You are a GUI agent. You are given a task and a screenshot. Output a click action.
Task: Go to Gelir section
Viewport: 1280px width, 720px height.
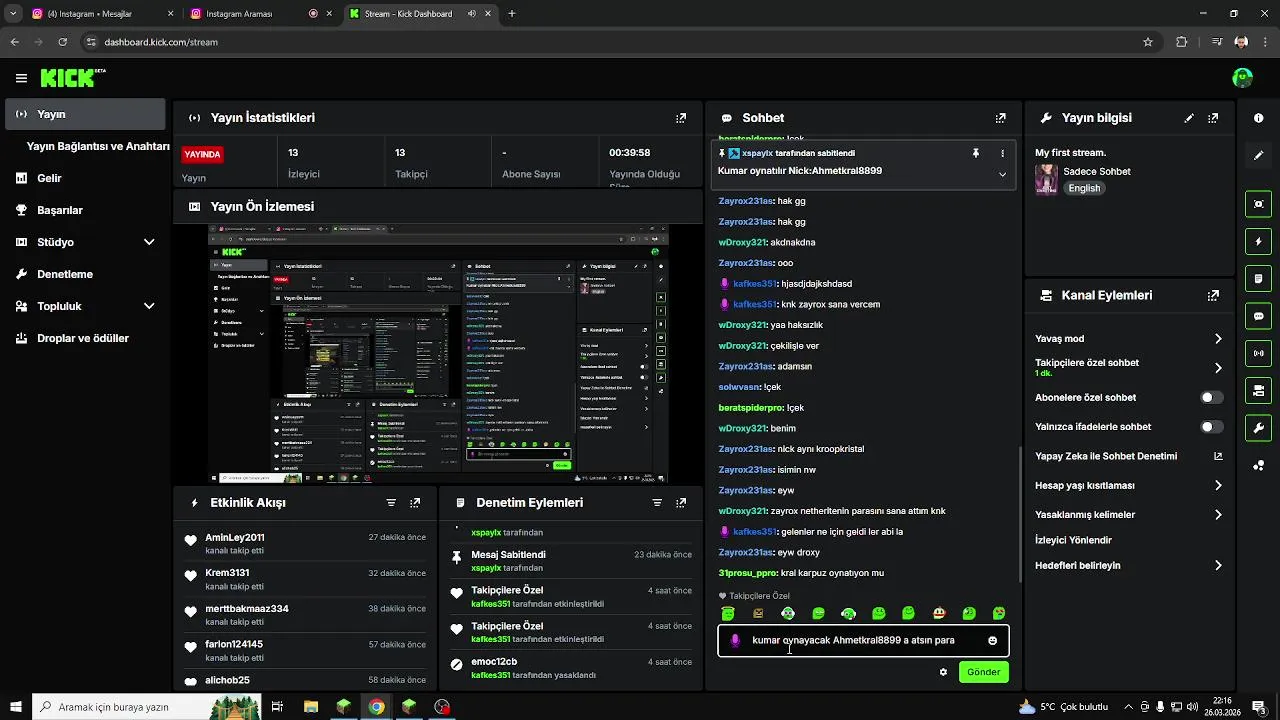(85, 178)
